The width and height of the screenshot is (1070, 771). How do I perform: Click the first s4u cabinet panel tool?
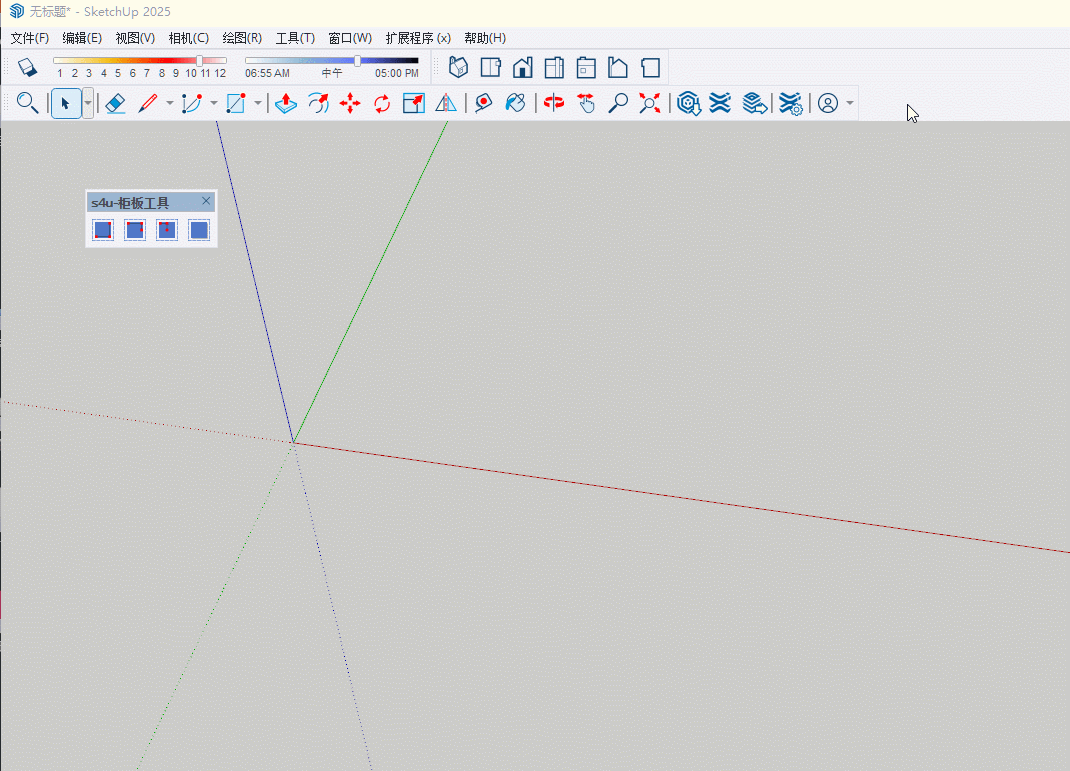[103, 230]
